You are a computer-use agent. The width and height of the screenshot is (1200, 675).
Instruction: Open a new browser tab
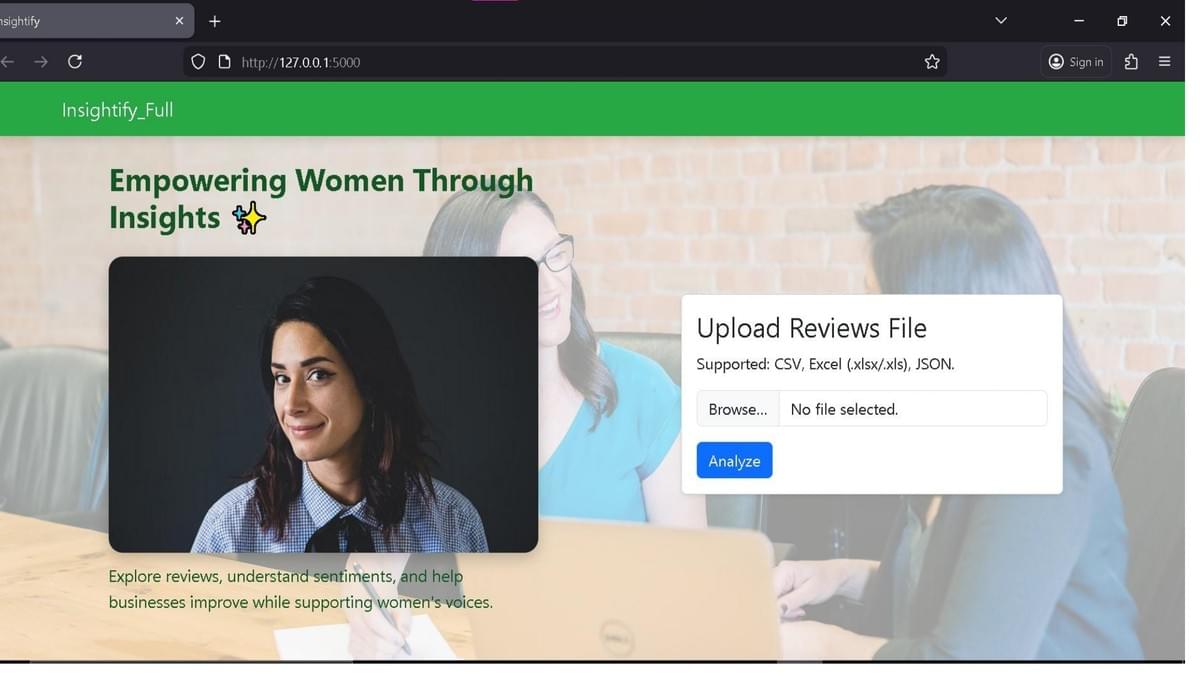click(214, 21)
